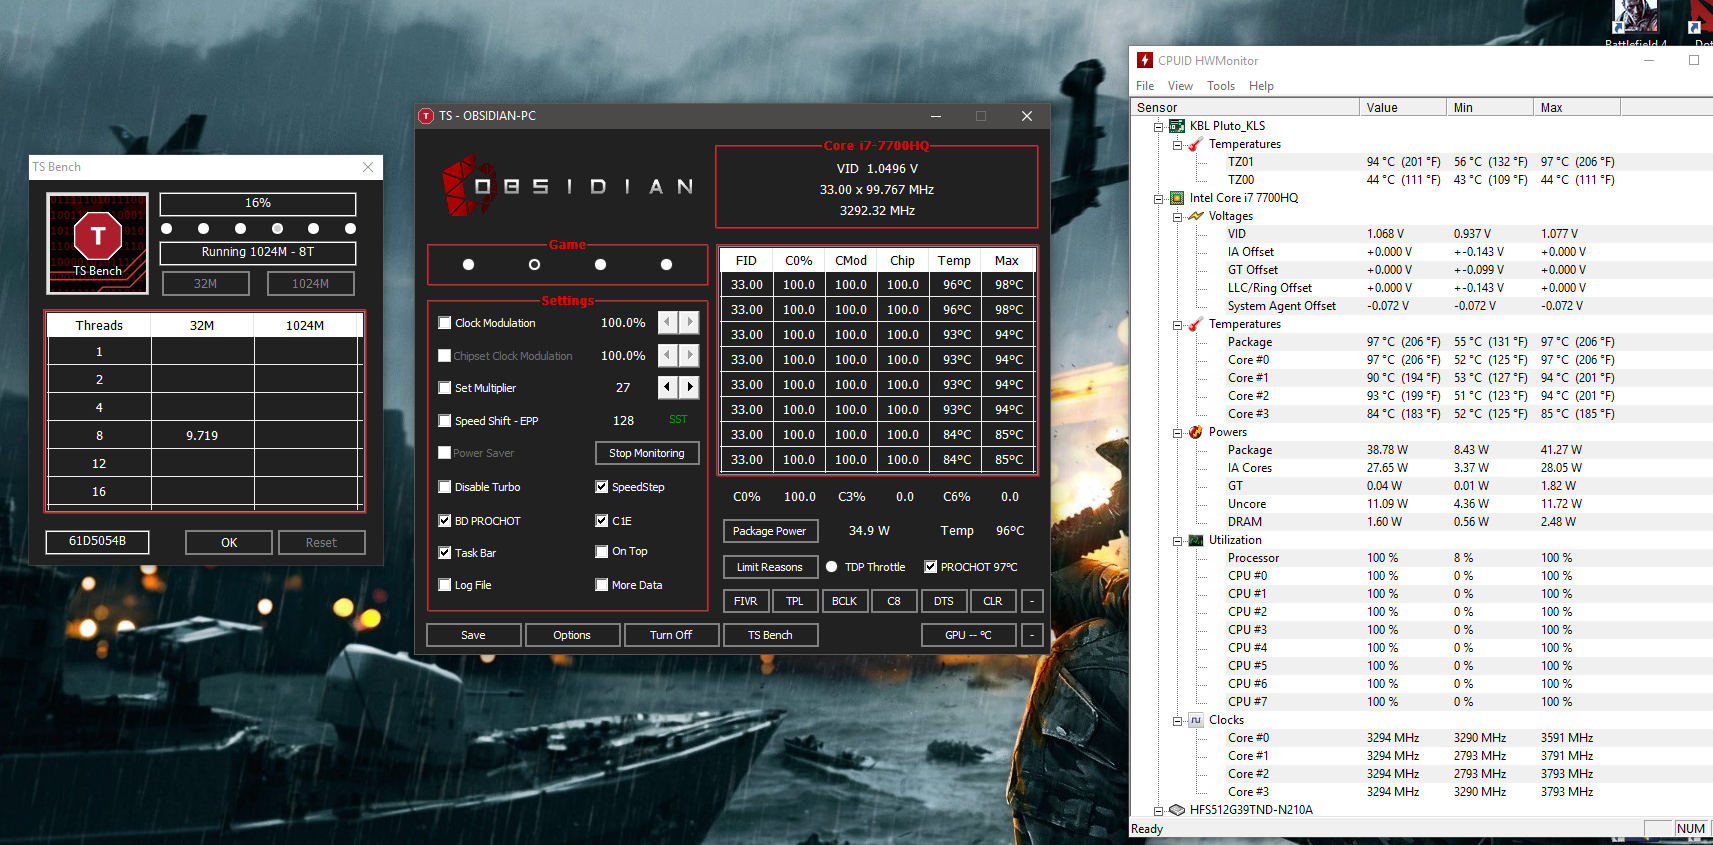
Task: Click Chipset Clock Modulation left arrow
Action: tap(668, 355)
